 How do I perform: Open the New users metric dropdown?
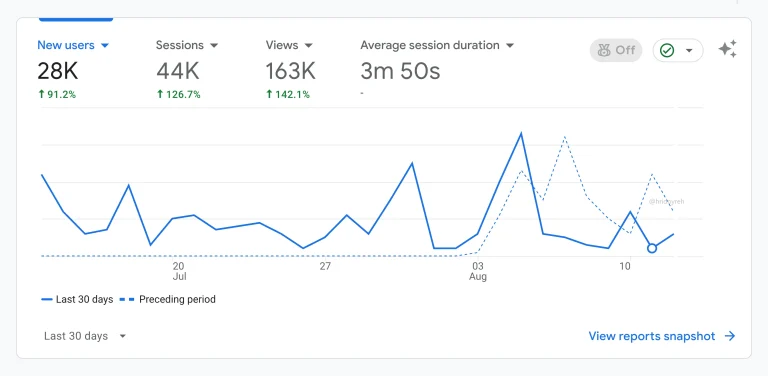click(73, 45)
